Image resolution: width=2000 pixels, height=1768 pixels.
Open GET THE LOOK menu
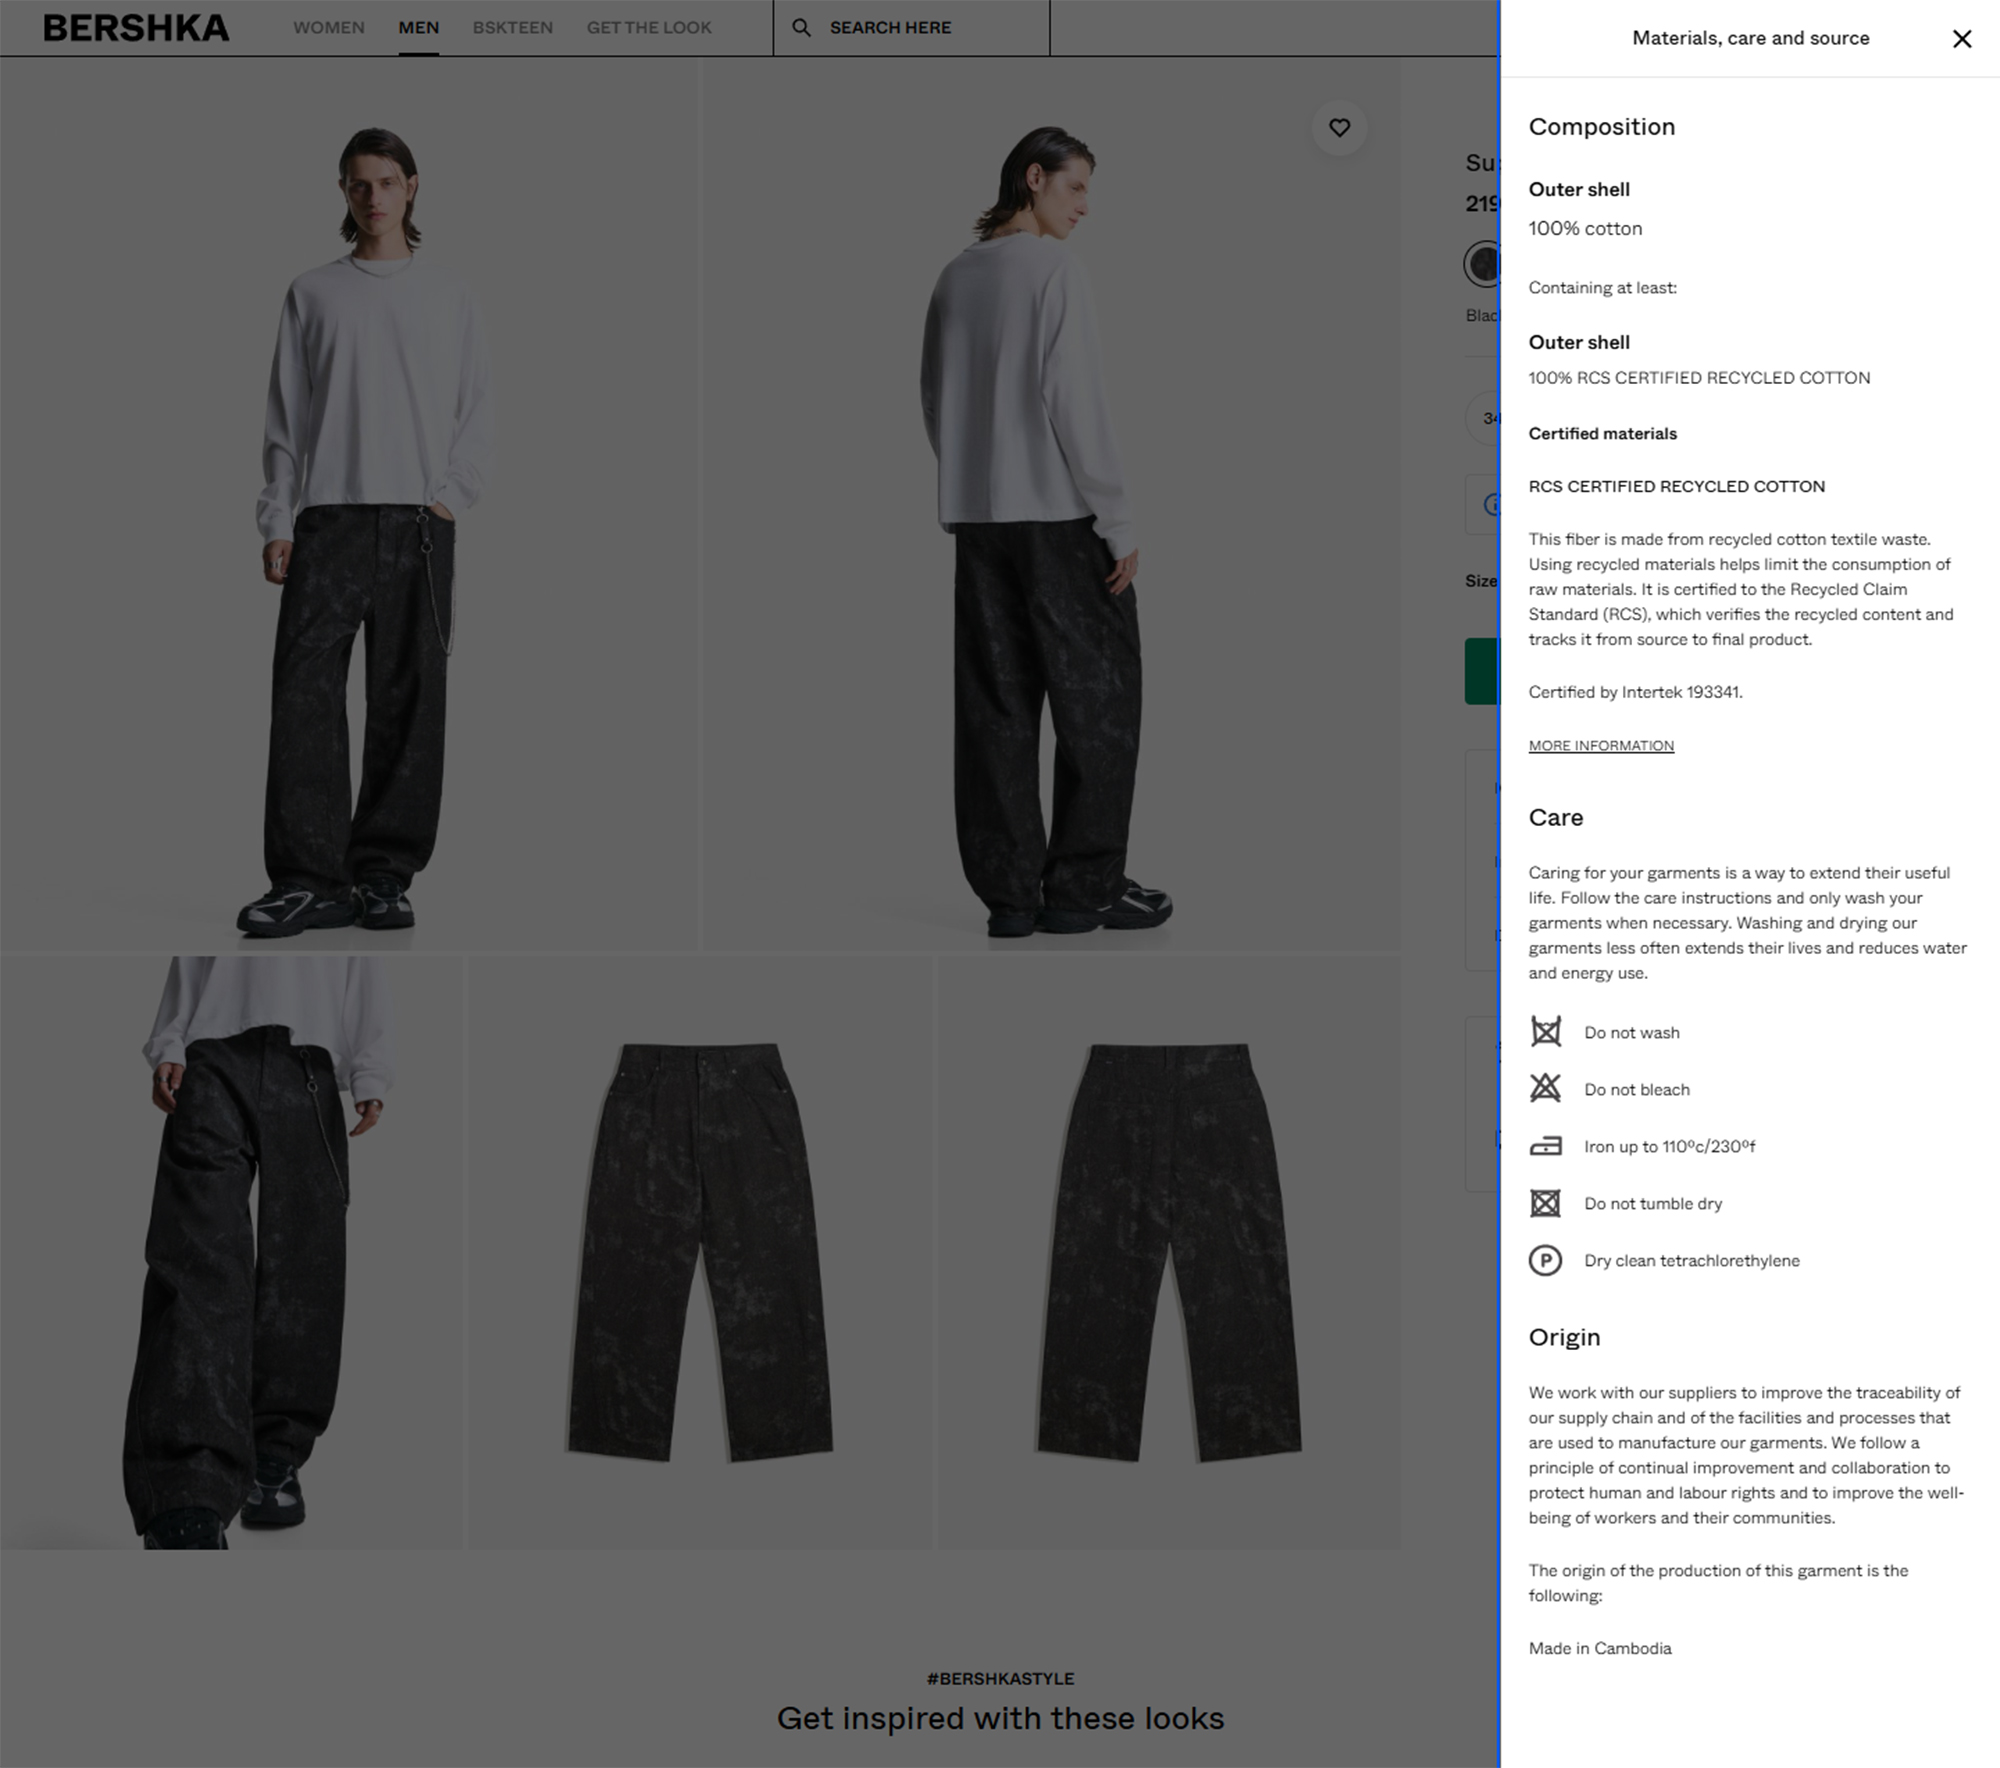[649, 28]
